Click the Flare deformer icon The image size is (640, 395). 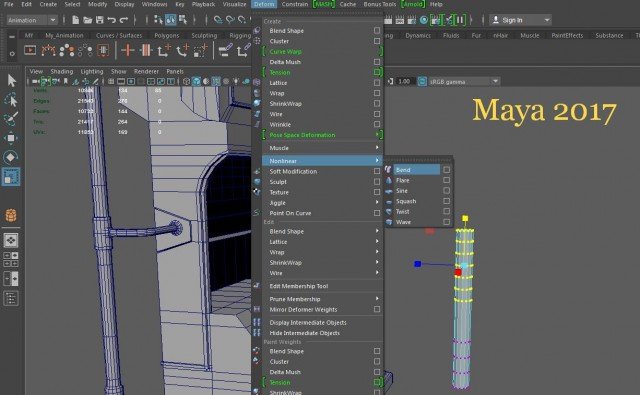point(389,180)
